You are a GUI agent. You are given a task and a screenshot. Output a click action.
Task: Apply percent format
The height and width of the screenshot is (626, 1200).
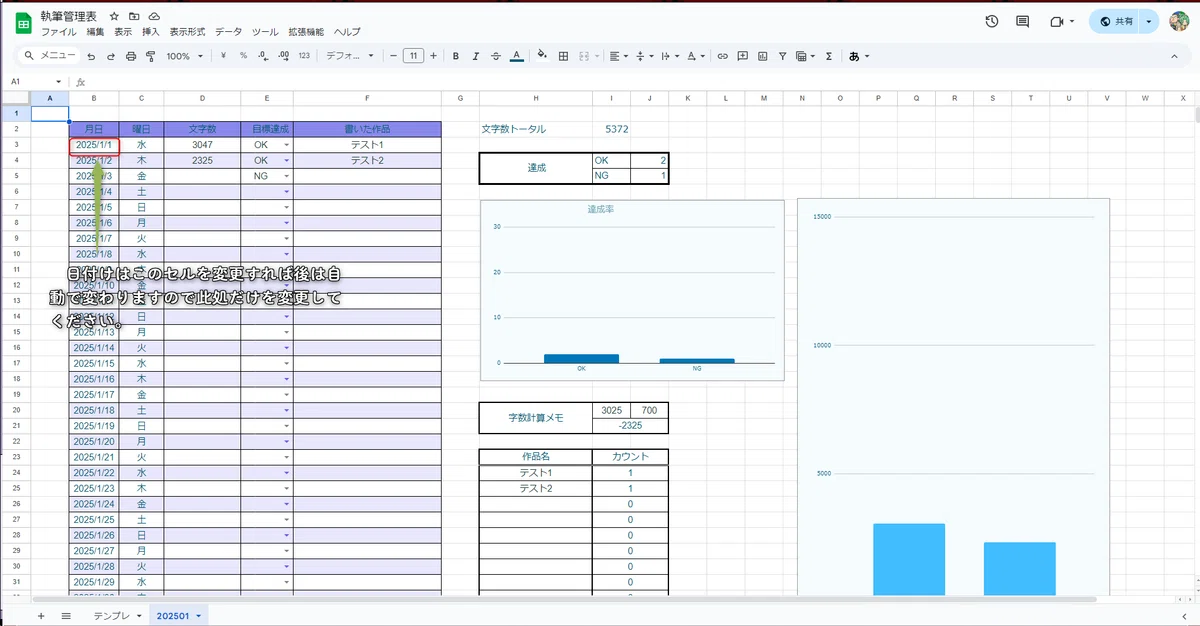[243, 56]
